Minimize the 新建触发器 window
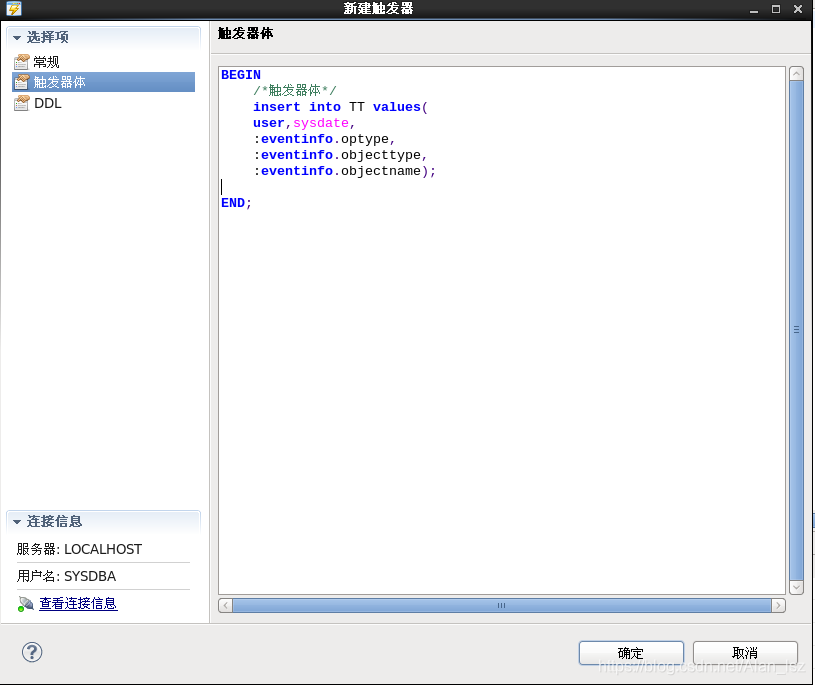 coord(754,9)
